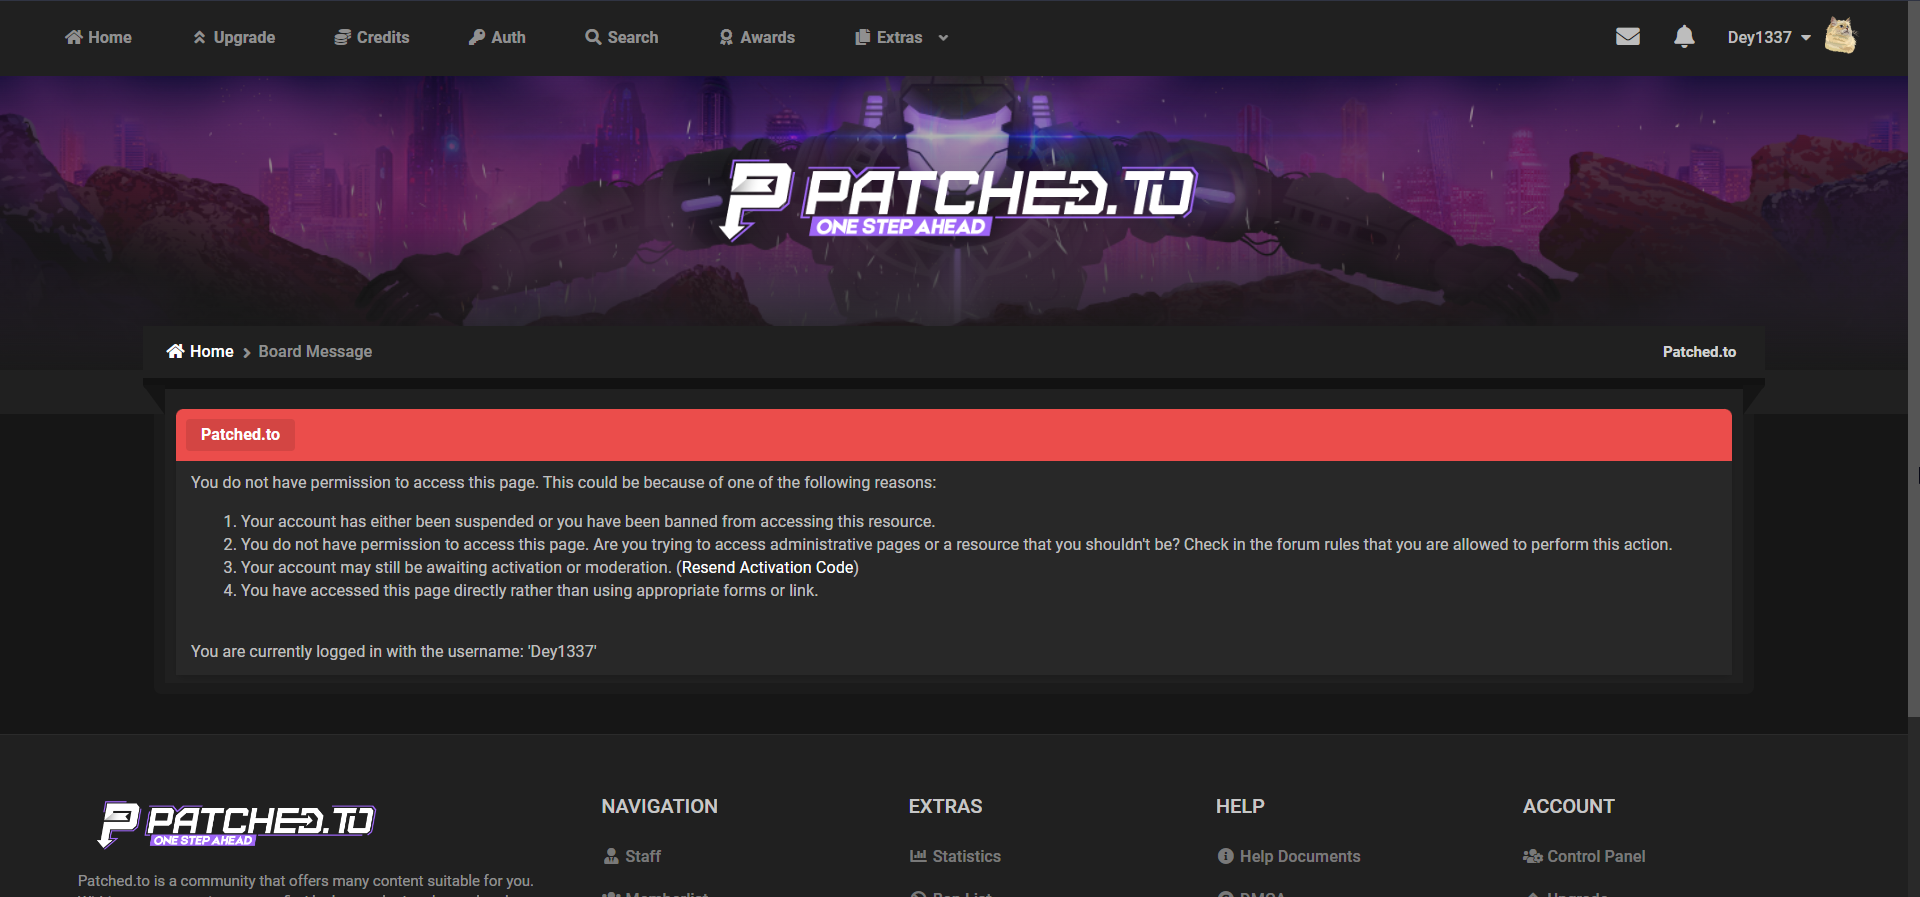Click the text "You are currently logged in with the username"
Screen dimensions: 1920x897
[x=394, y=652]
